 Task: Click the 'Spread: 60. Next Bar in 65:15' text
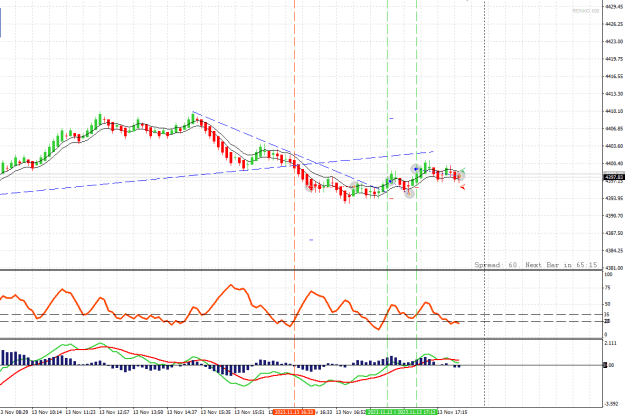click(x=536, y=265)
